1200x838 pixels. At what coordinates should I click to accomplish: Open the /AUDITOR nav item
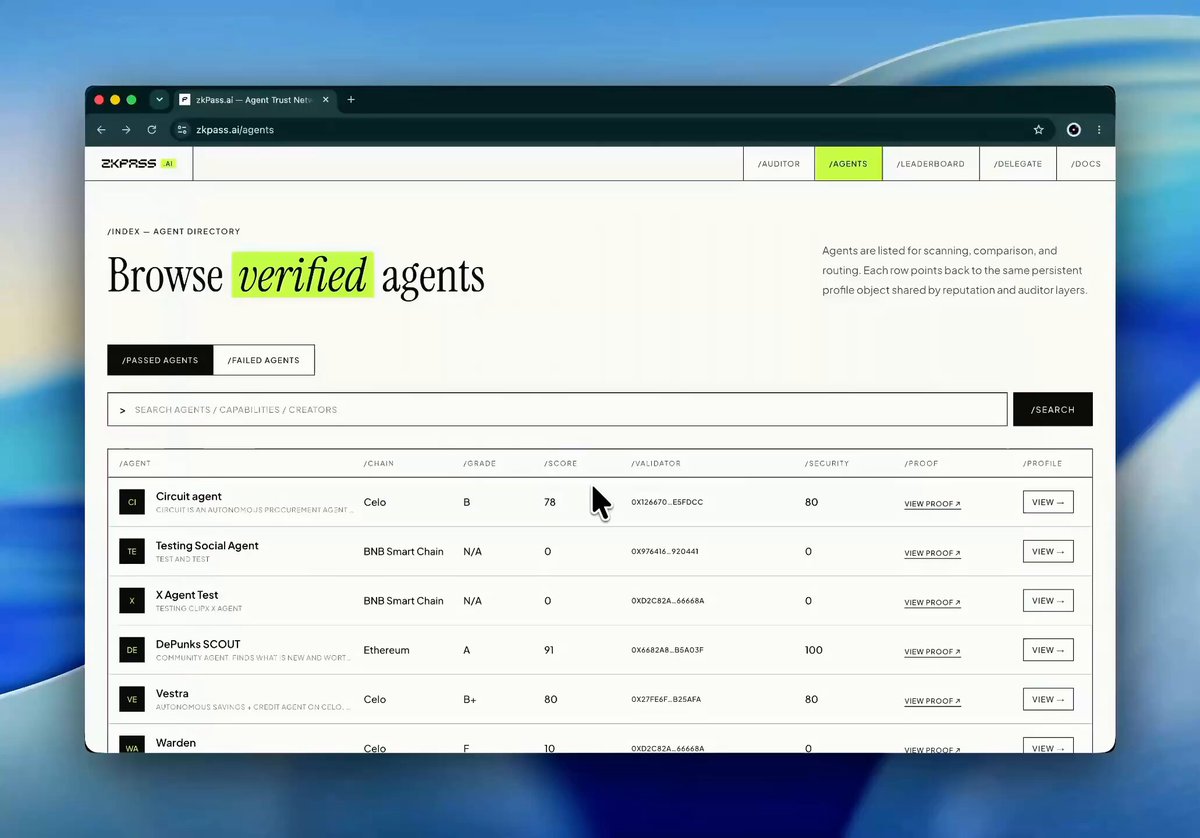click(779, 164)
